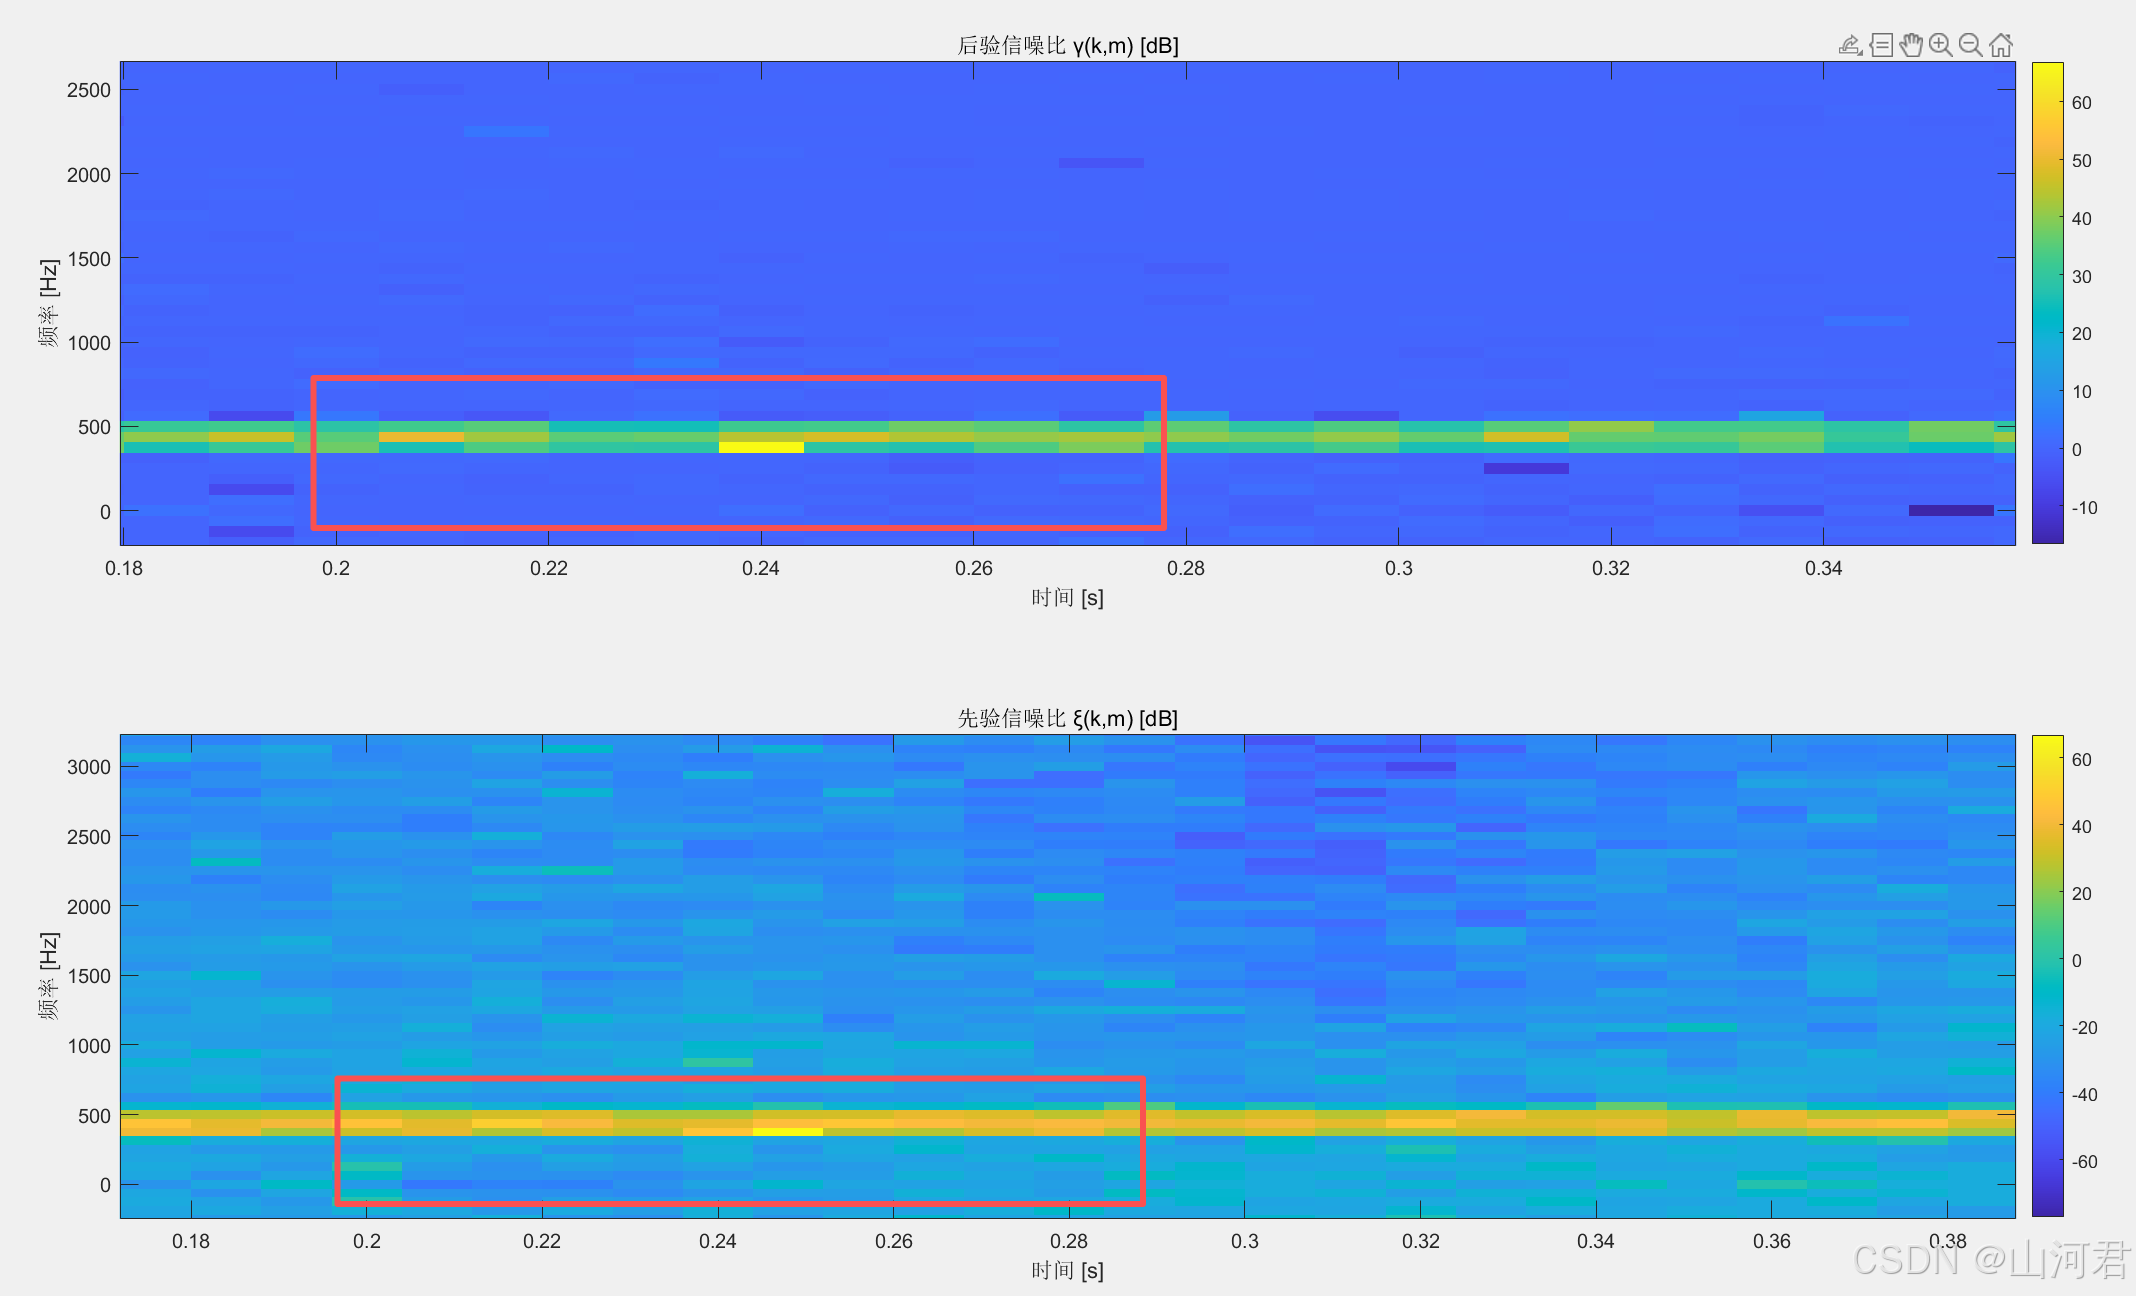The width and height of the screenshot is (2136, 1296).
Task: Click the bottom plot's title text
Action: pyautogui.click(x=1067, y=718)
